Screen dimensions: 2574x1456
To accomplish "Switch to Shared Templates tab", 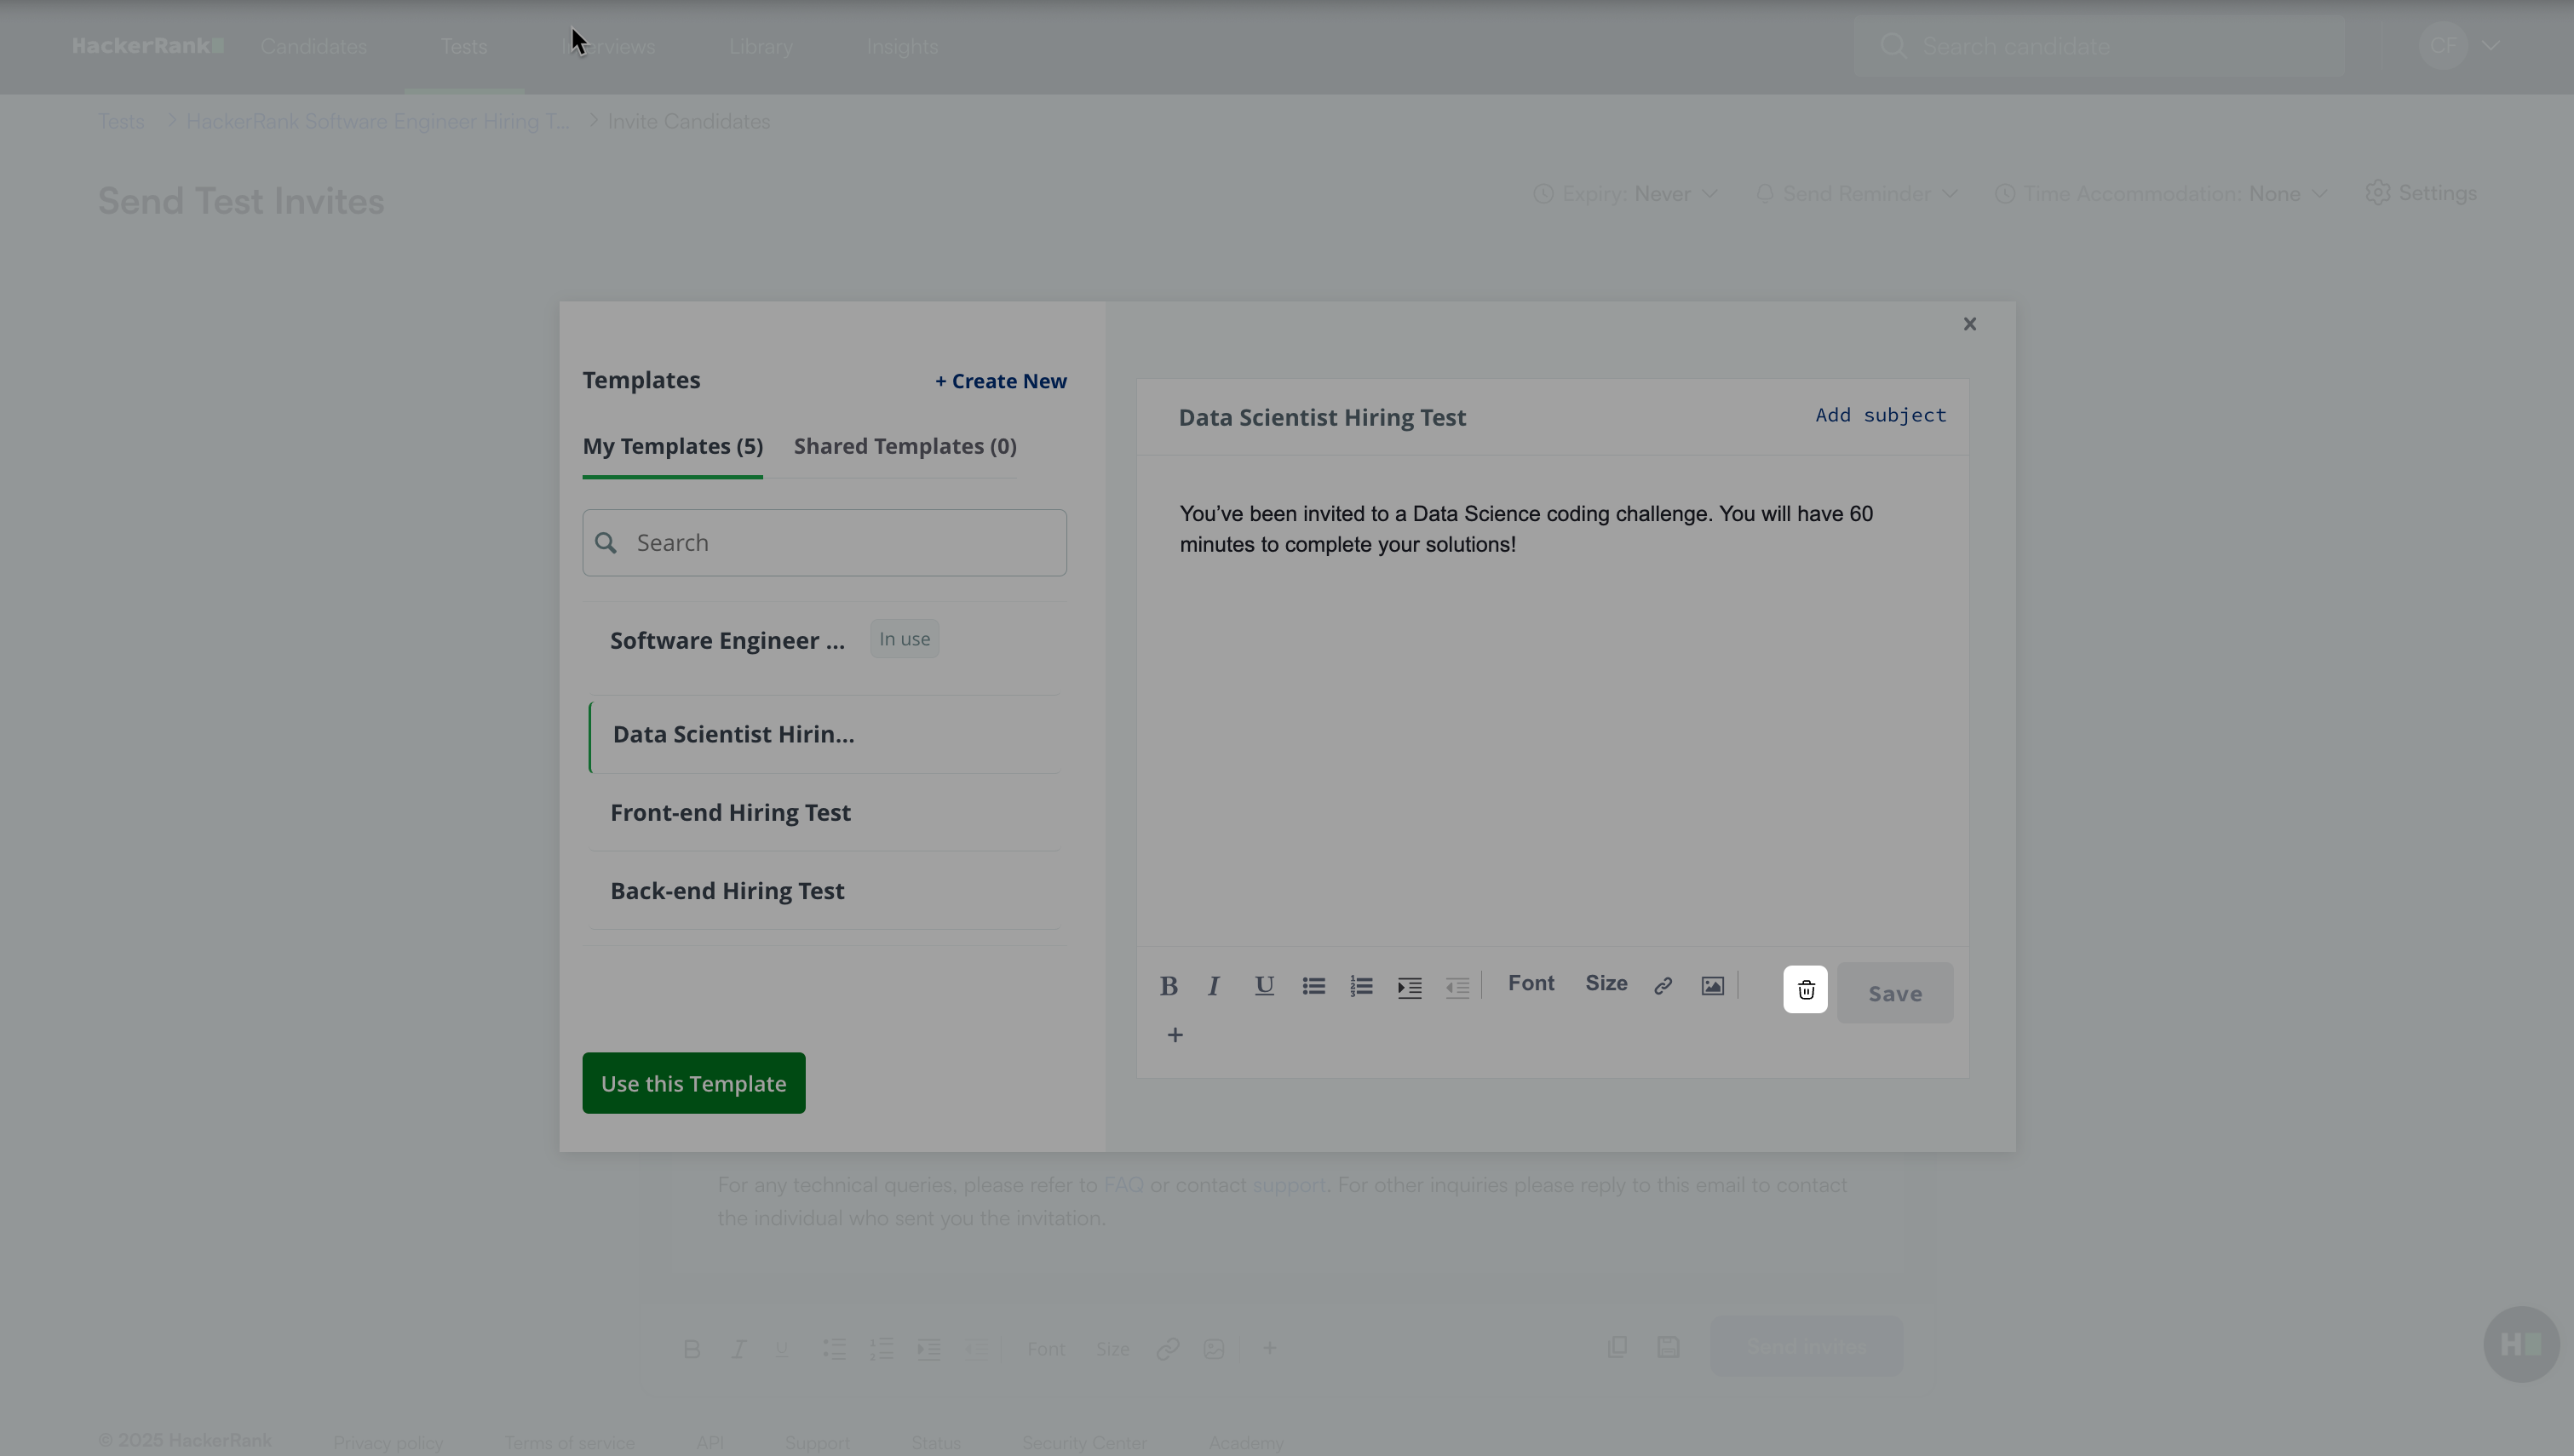I will (x=905, y=447).
